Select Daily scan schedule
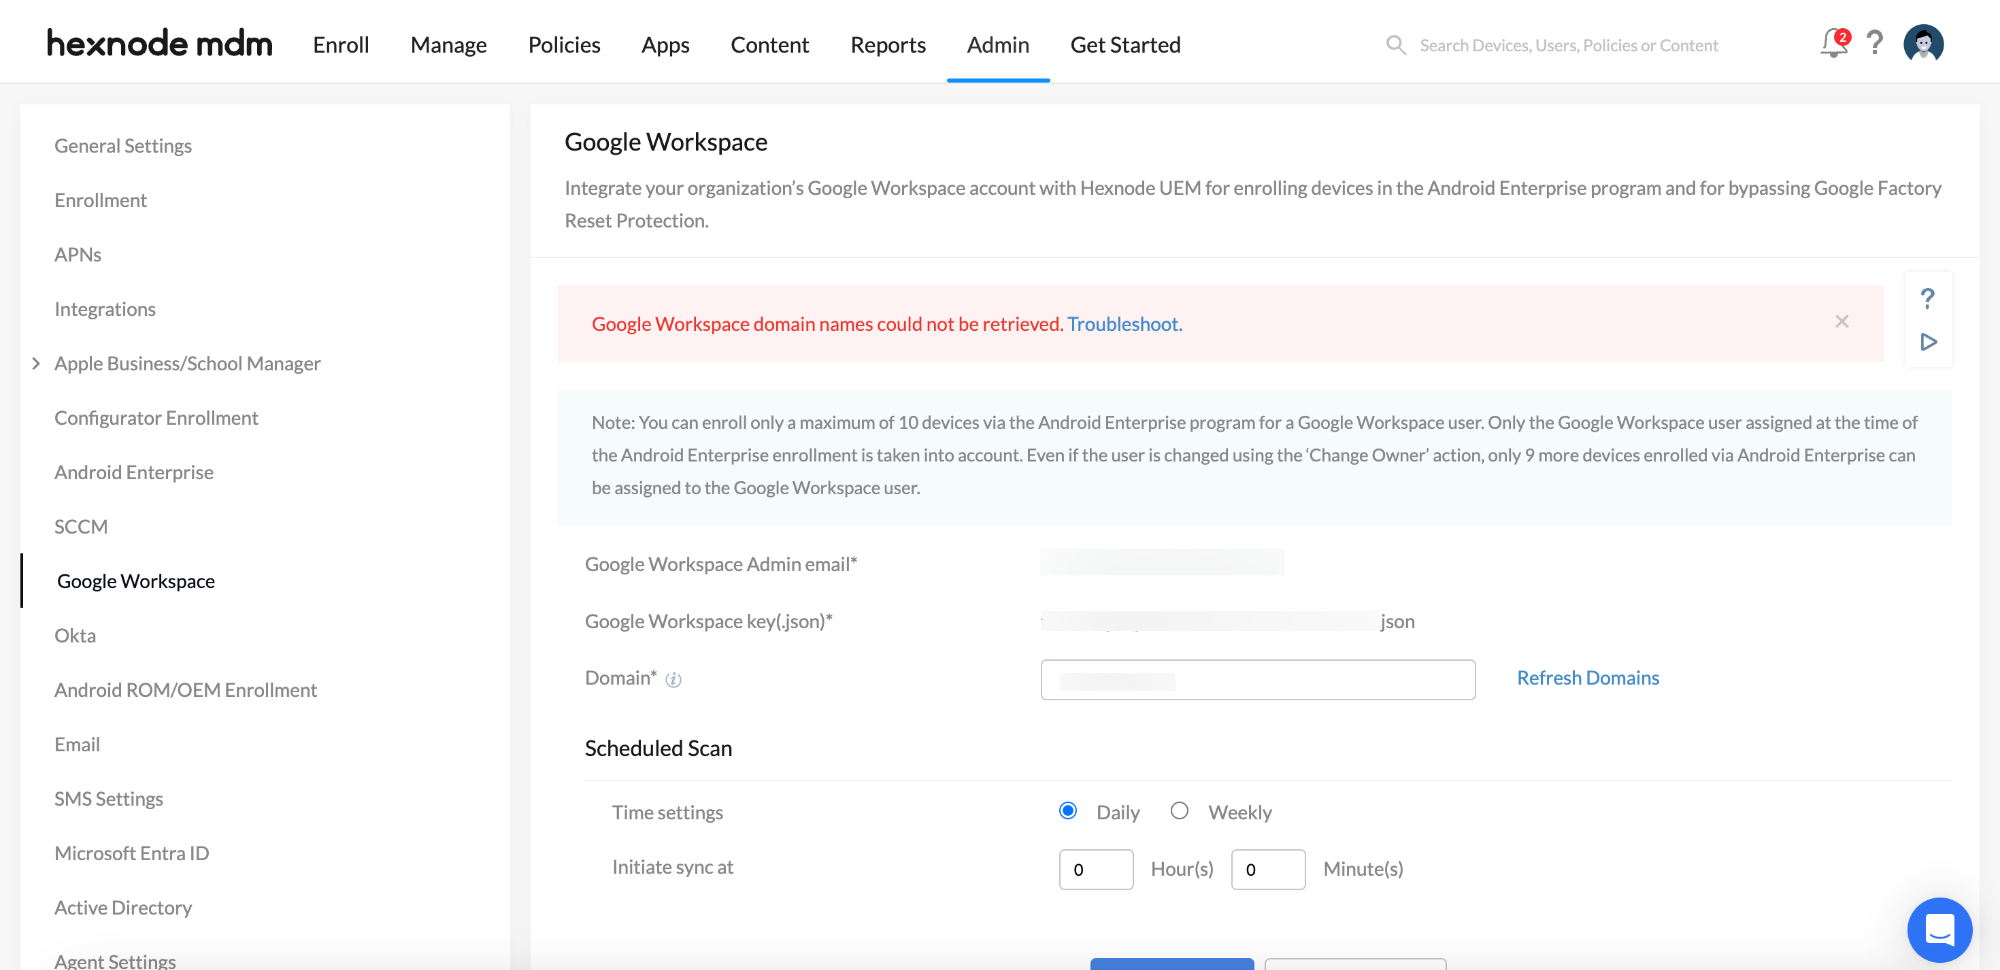The height and width of the screenshot is (970, 2000). 1068,811
